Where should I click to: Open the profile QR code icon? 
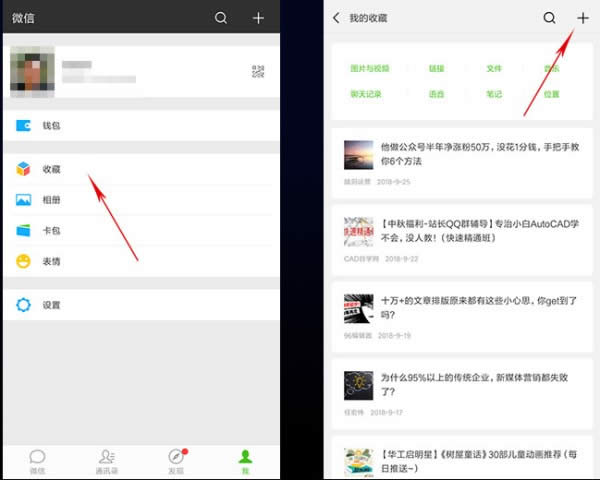[x=258, y=71]
